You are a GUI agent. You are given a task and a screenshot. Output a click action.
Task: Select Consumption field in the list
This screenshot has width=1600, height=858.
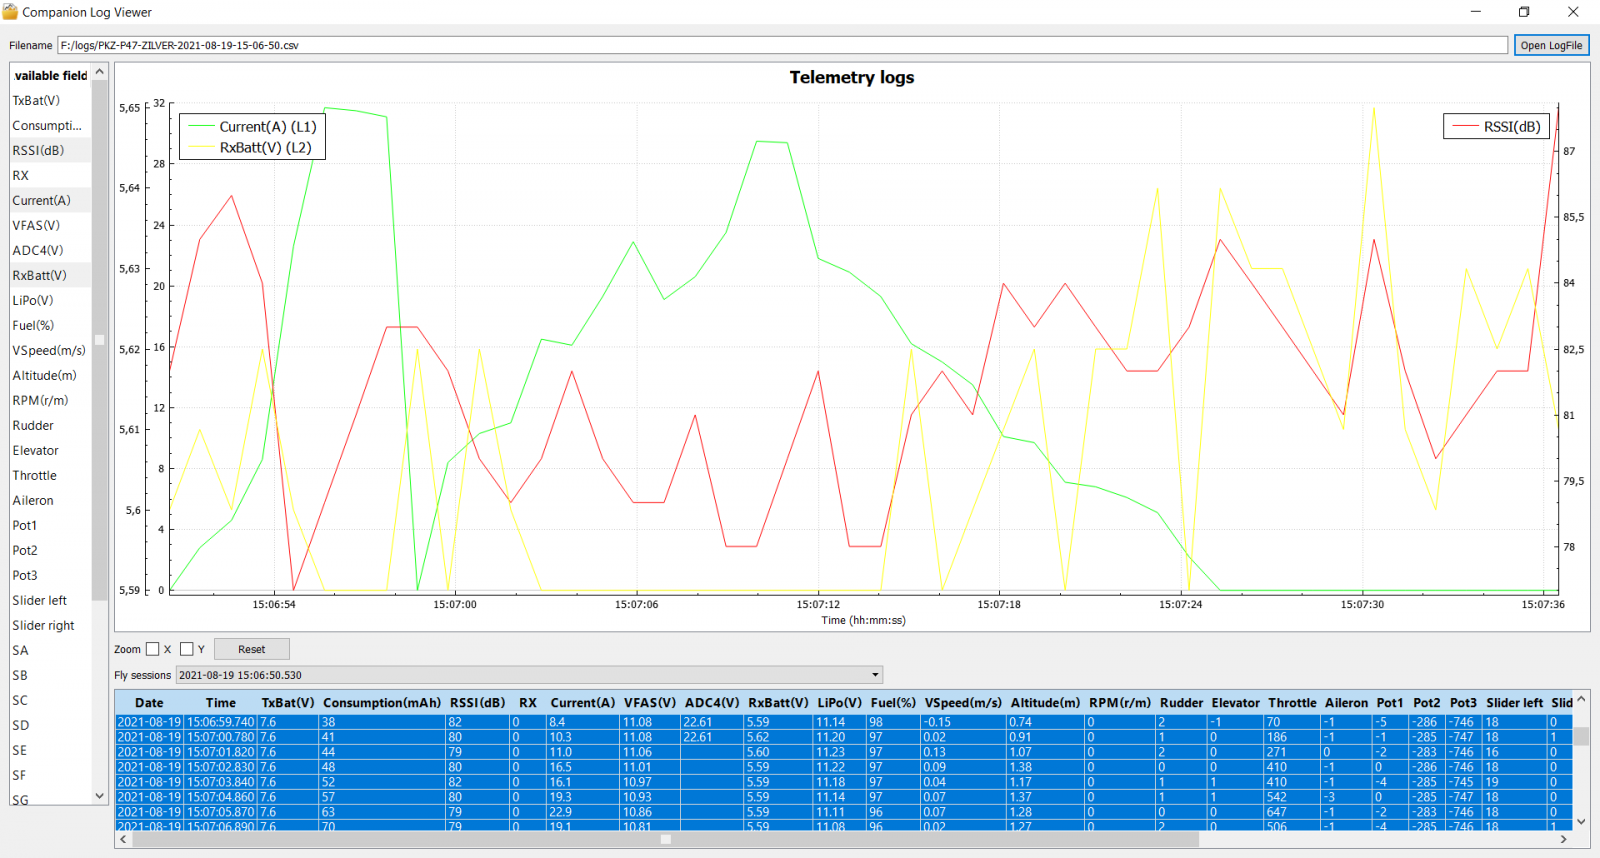click(x=50, y=125)
